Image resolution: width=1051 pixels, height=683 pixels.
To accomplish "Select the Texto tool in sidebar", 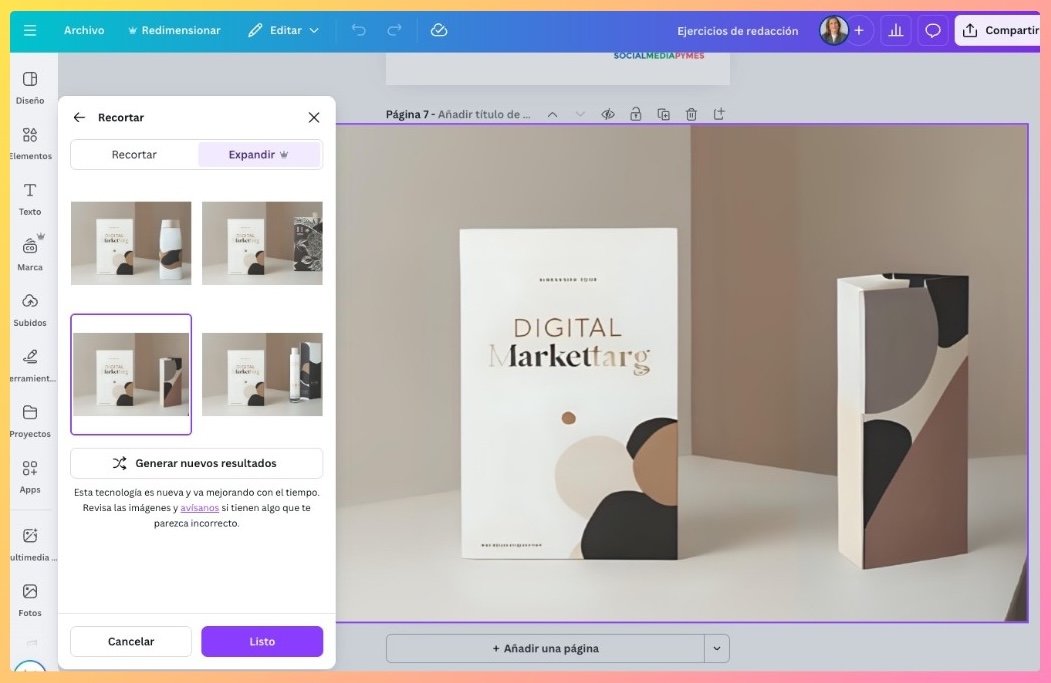I will click(30, 198).
